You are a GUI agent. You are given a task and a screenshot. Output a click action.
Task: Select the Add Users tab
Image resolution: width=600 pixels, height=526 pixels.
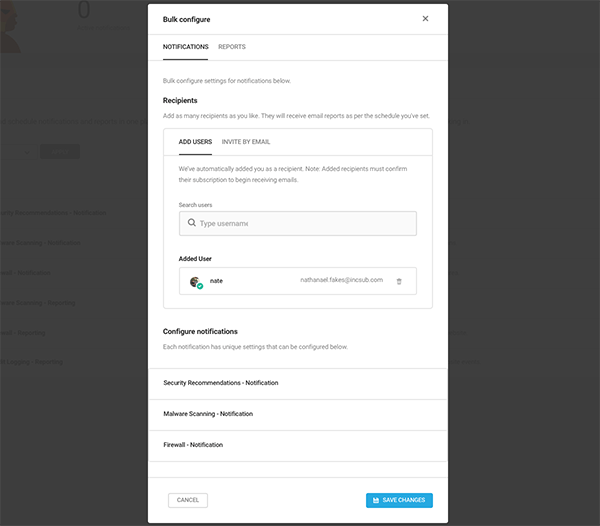click(195, 142)
